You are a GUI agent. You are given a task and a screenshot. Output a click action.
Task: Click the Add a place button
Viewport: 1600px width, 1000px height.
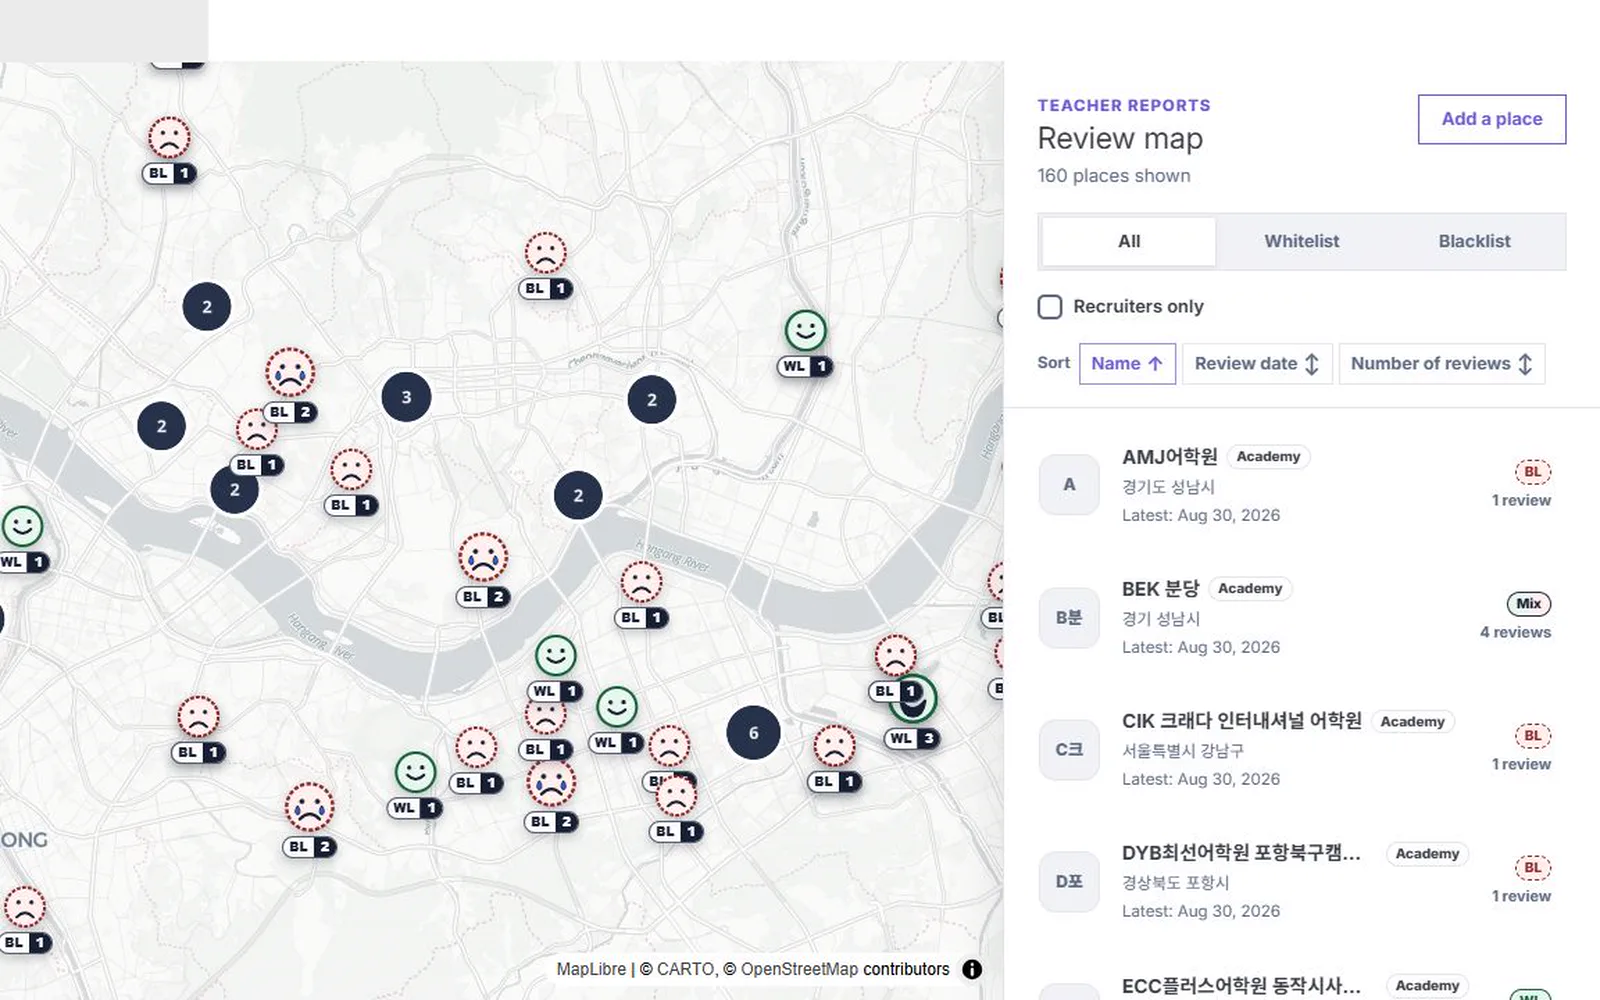point(1492,119)
